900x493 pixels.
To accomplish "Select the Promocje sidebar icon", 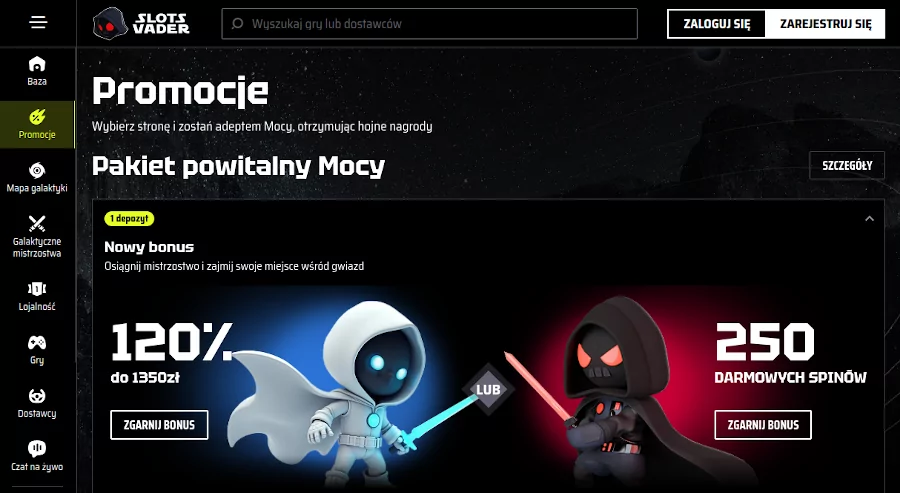I will point(37,117).
